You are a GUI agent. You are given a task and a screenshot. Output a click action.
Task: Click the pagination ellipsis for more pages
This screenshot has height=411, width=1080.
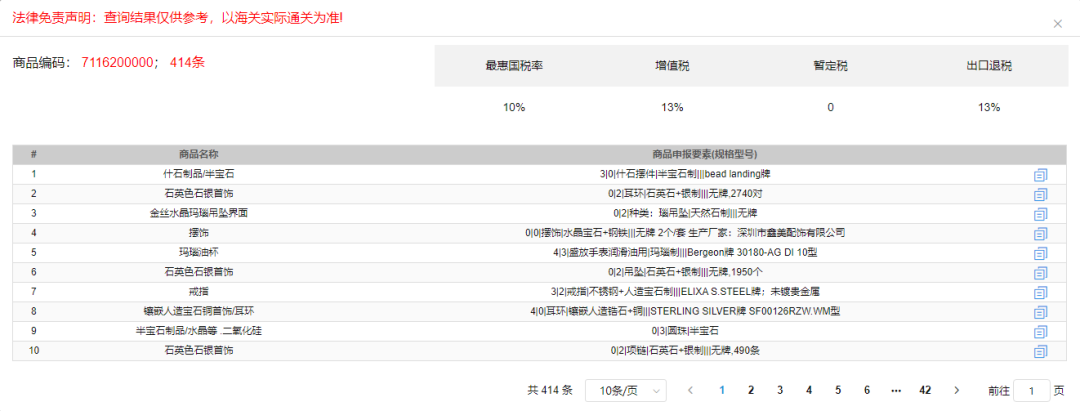895,390
